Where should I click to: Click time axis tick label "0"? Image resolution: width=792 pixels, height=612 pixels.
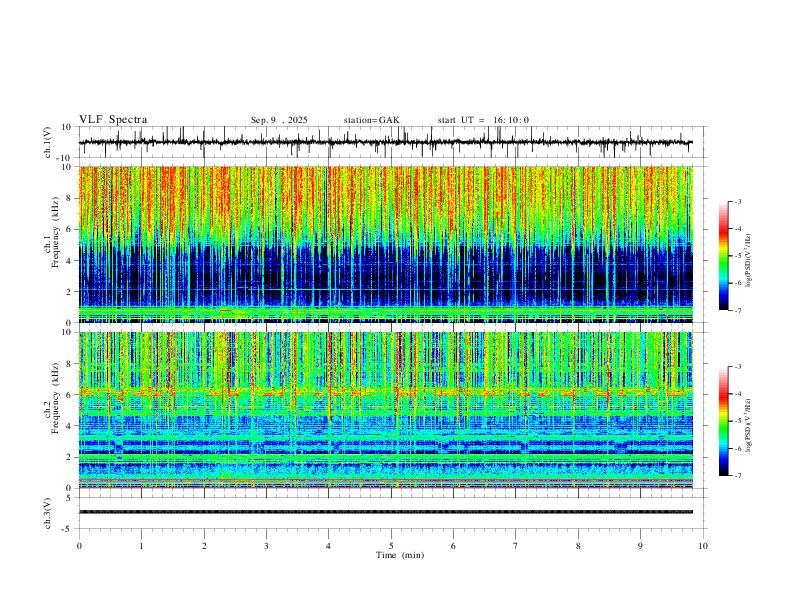pyautogui.click(x=79, y=546)
